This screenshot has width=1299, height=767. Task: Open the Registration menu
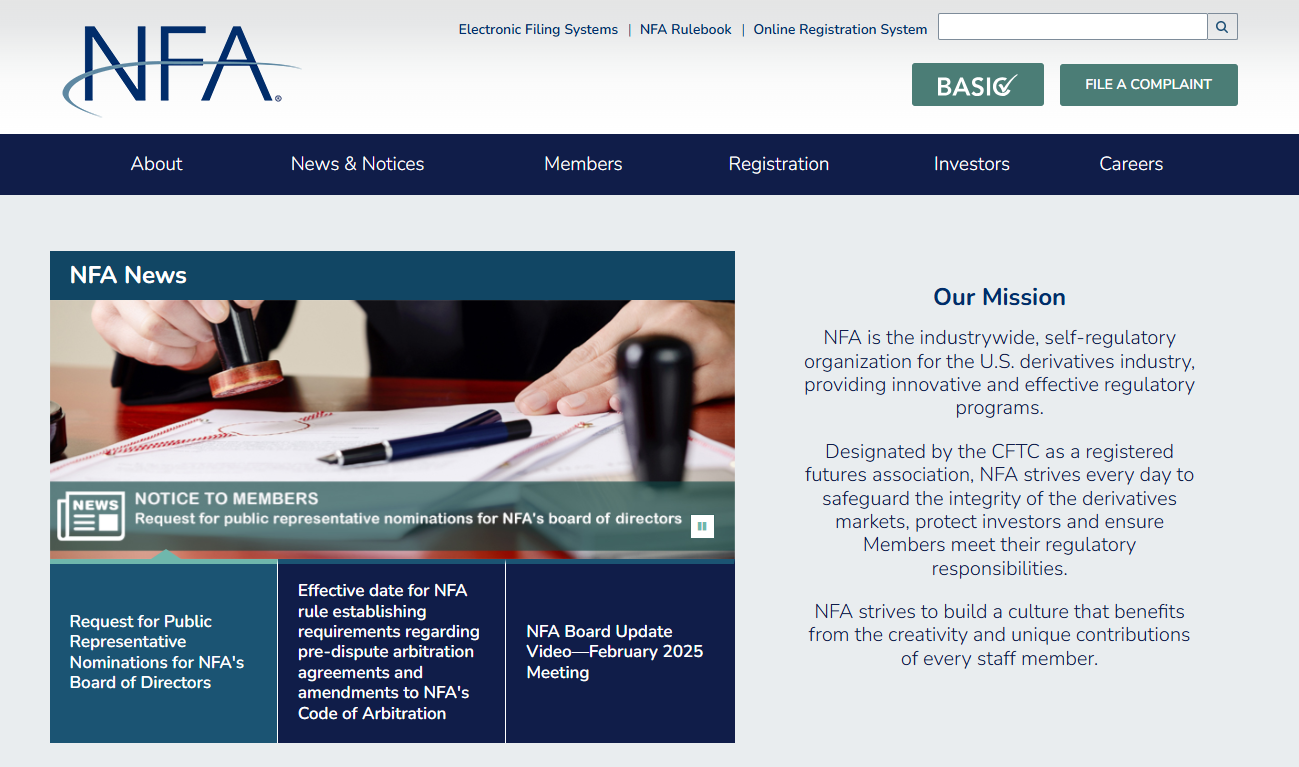coord(779,164)
